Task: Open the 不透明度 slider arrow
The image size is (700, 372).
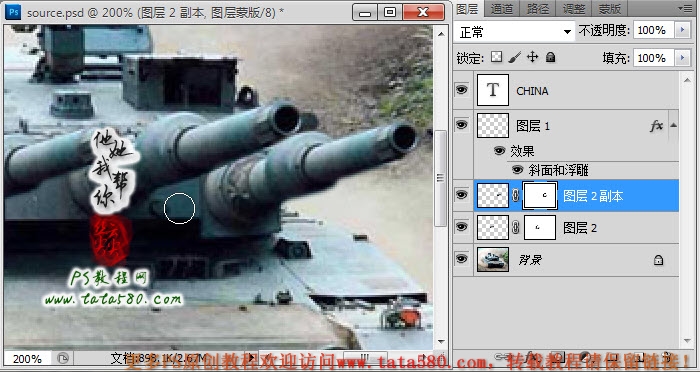Action: [x=682, y=30]
